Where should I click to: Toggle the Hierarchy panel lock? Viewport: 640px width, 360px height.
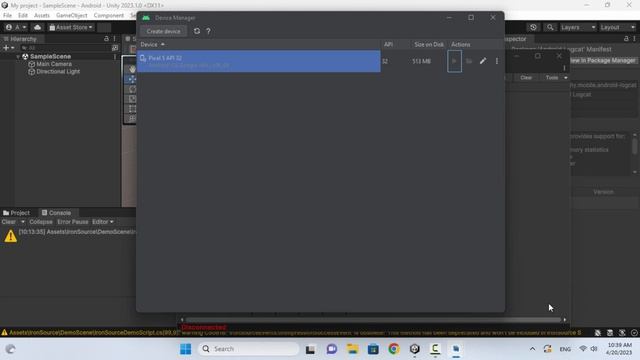pyautogui.click(x=106, y=39)
